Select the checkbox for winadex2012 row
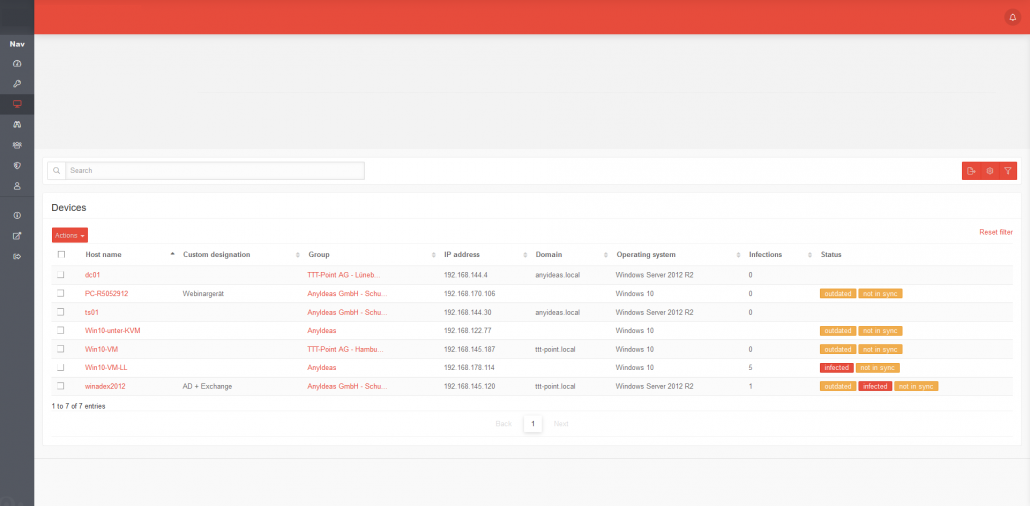The width and height of the screenshot is (1030, 506). click(61, 386)
